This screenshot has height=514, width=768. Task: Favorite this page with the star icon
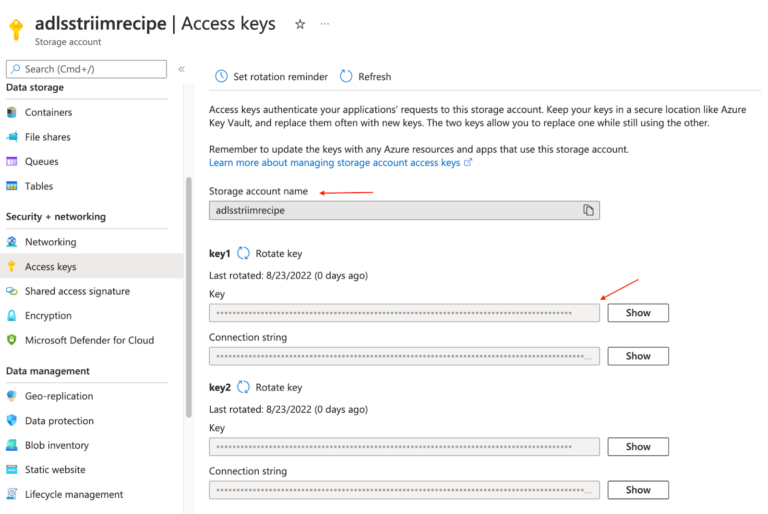[x=299, y=25]
